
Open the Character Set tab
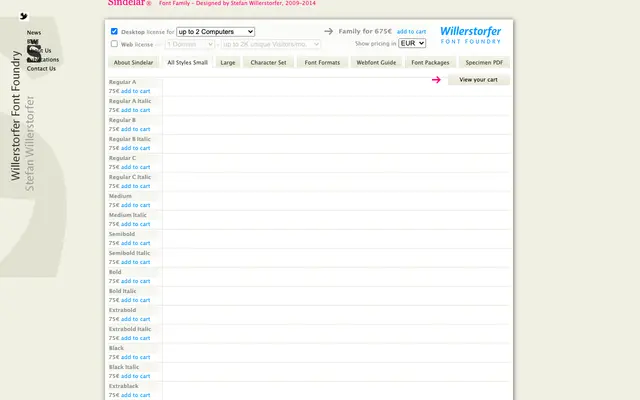(x=268, y=62)
